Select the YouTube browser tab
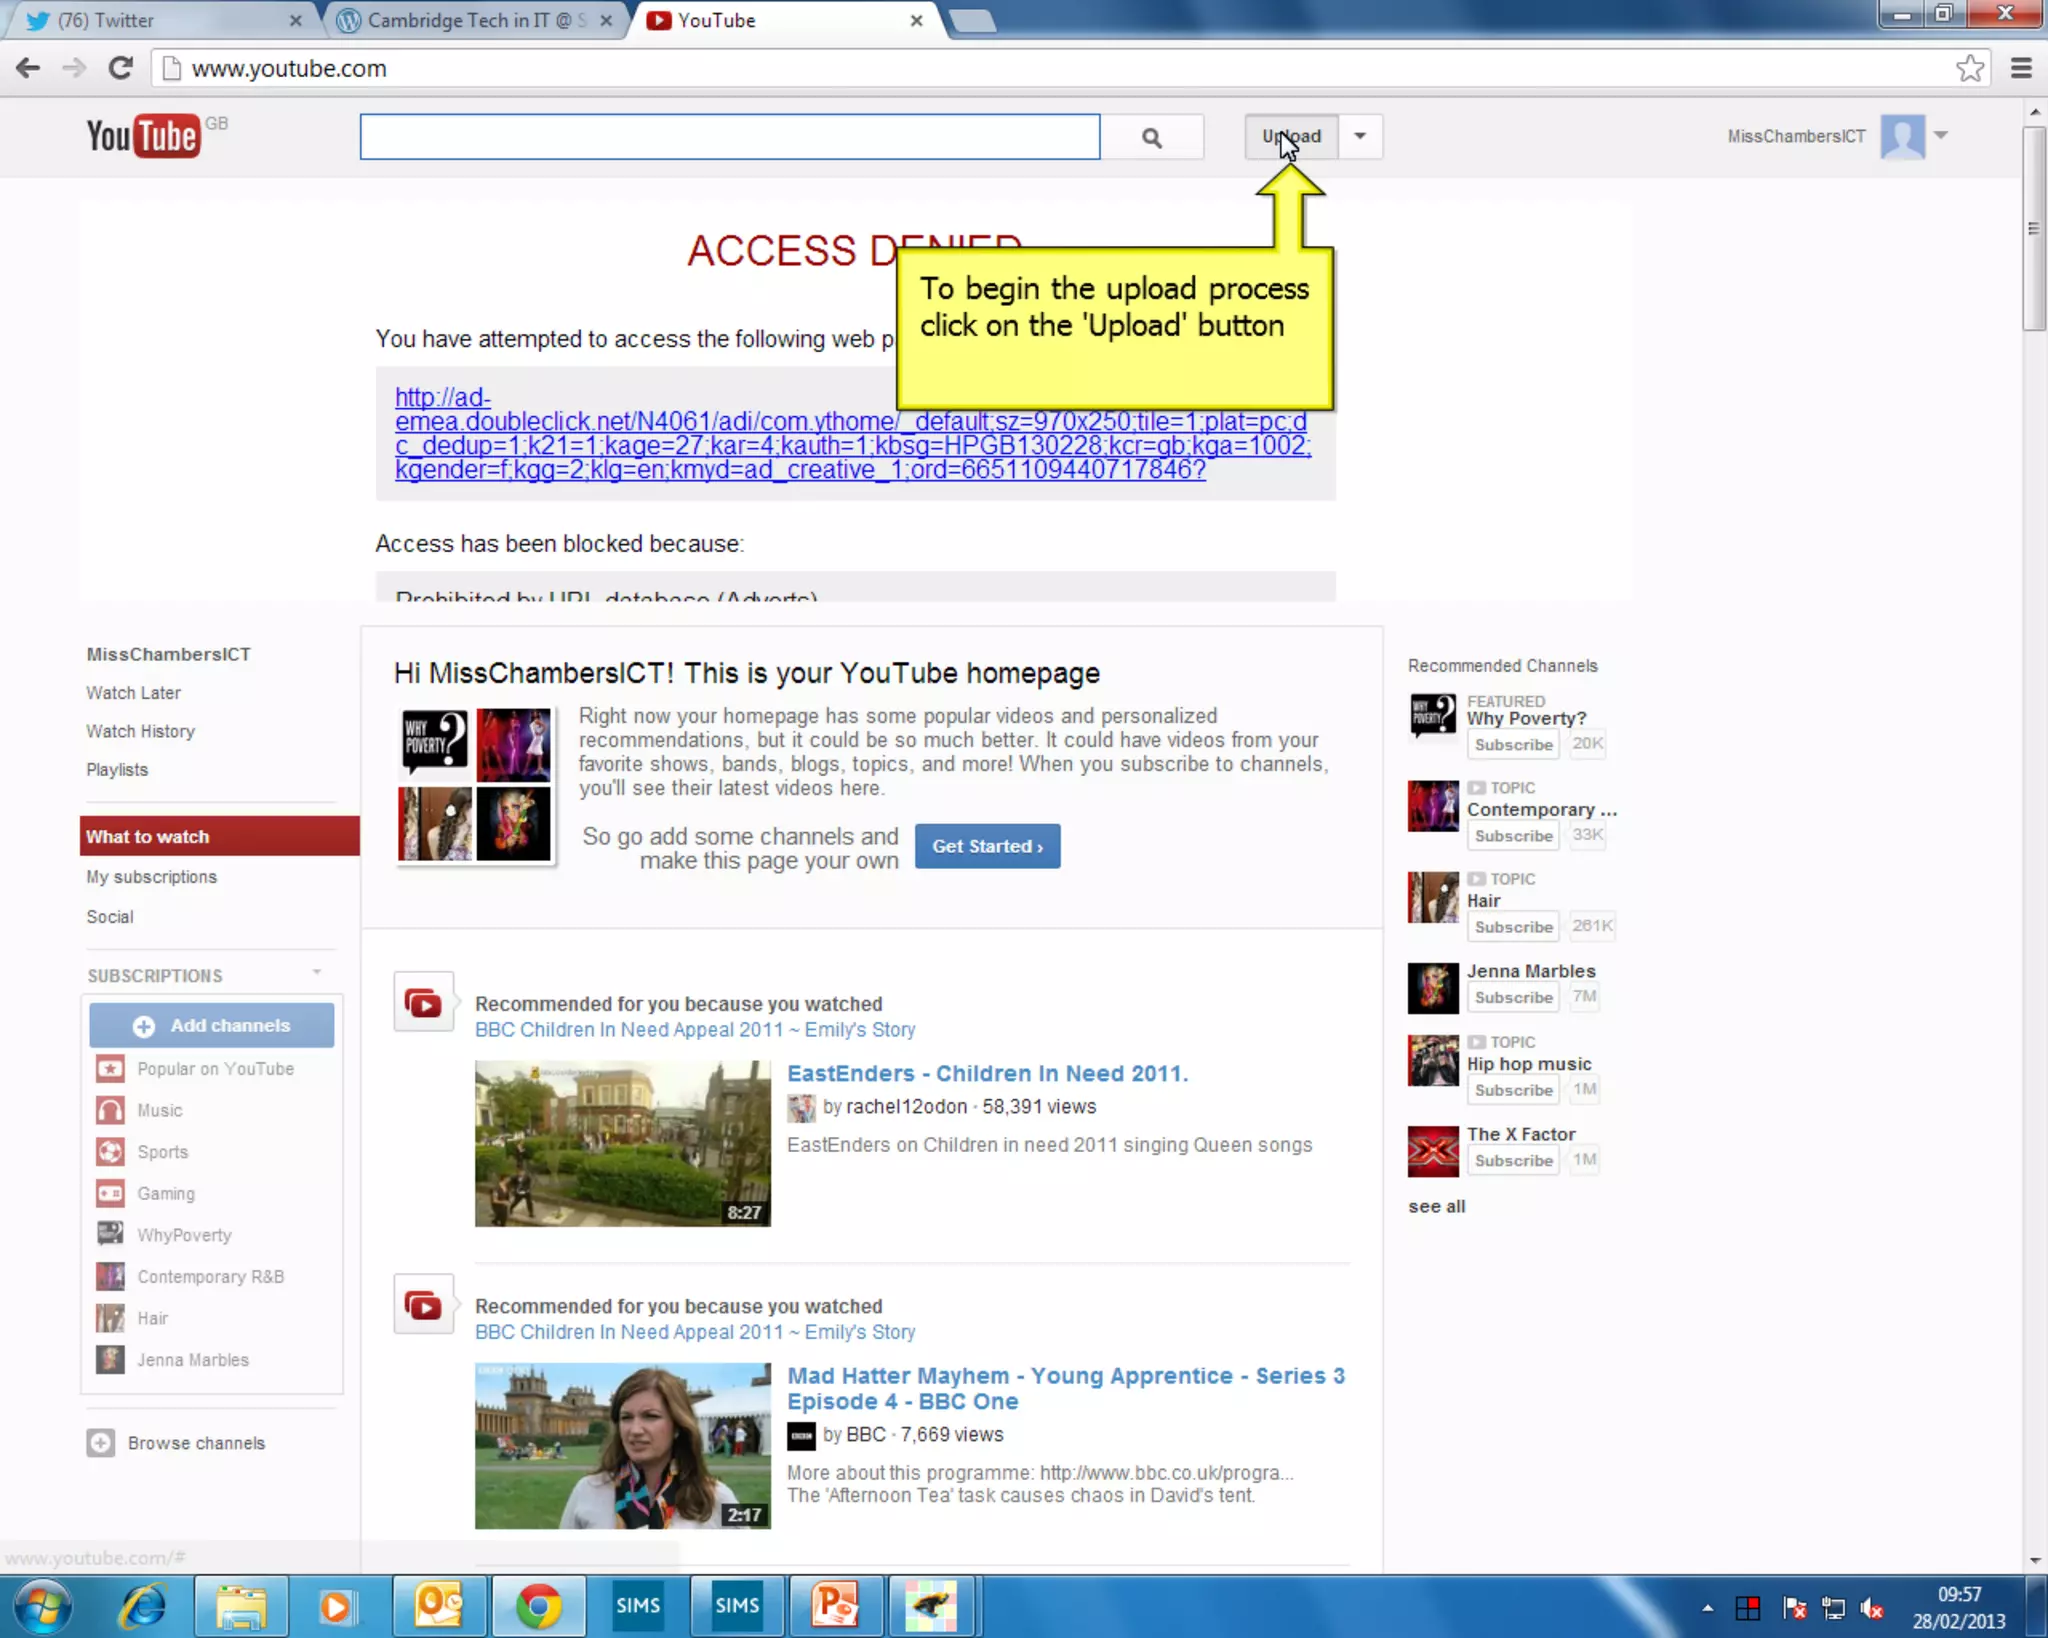This screenshot has width=2048, height=1638. (786, 20)
